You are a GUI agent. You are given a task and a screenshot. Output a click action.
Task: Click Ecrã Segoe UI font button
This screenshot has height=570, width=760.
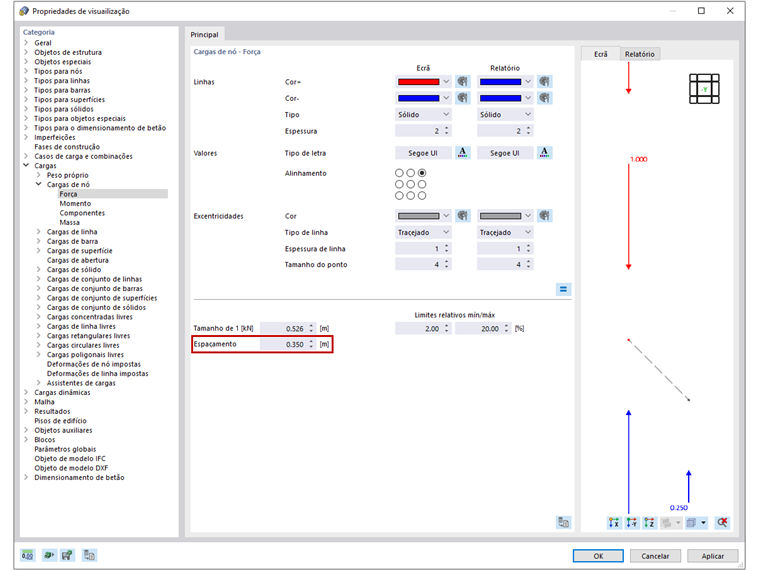coord(423,153)
